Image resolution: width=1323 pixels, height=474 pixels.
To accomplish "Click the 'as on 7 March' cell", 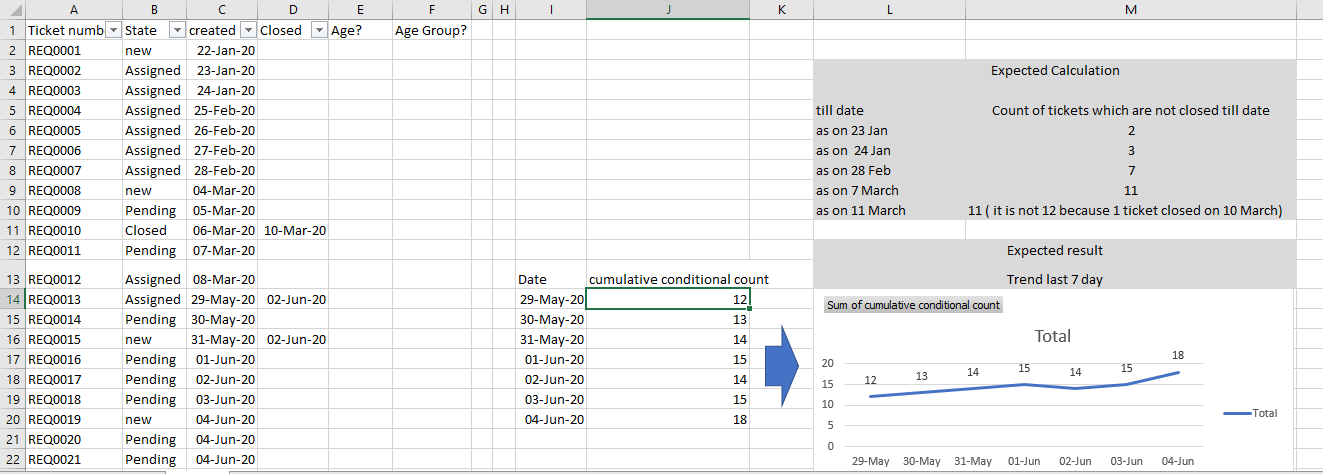I will pos(889,190).
